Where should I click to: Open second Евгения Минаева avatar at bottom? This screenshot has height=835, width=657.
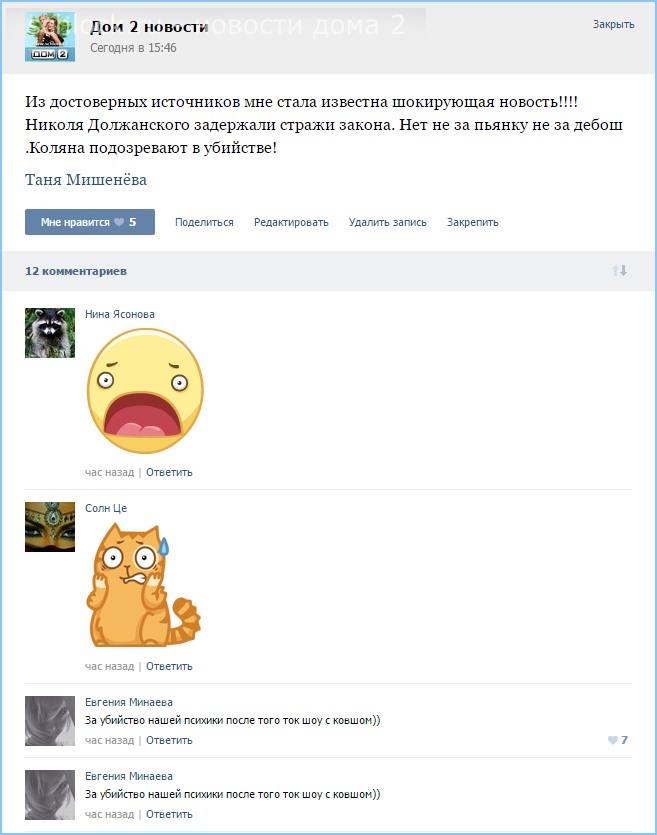coord(50,795)
